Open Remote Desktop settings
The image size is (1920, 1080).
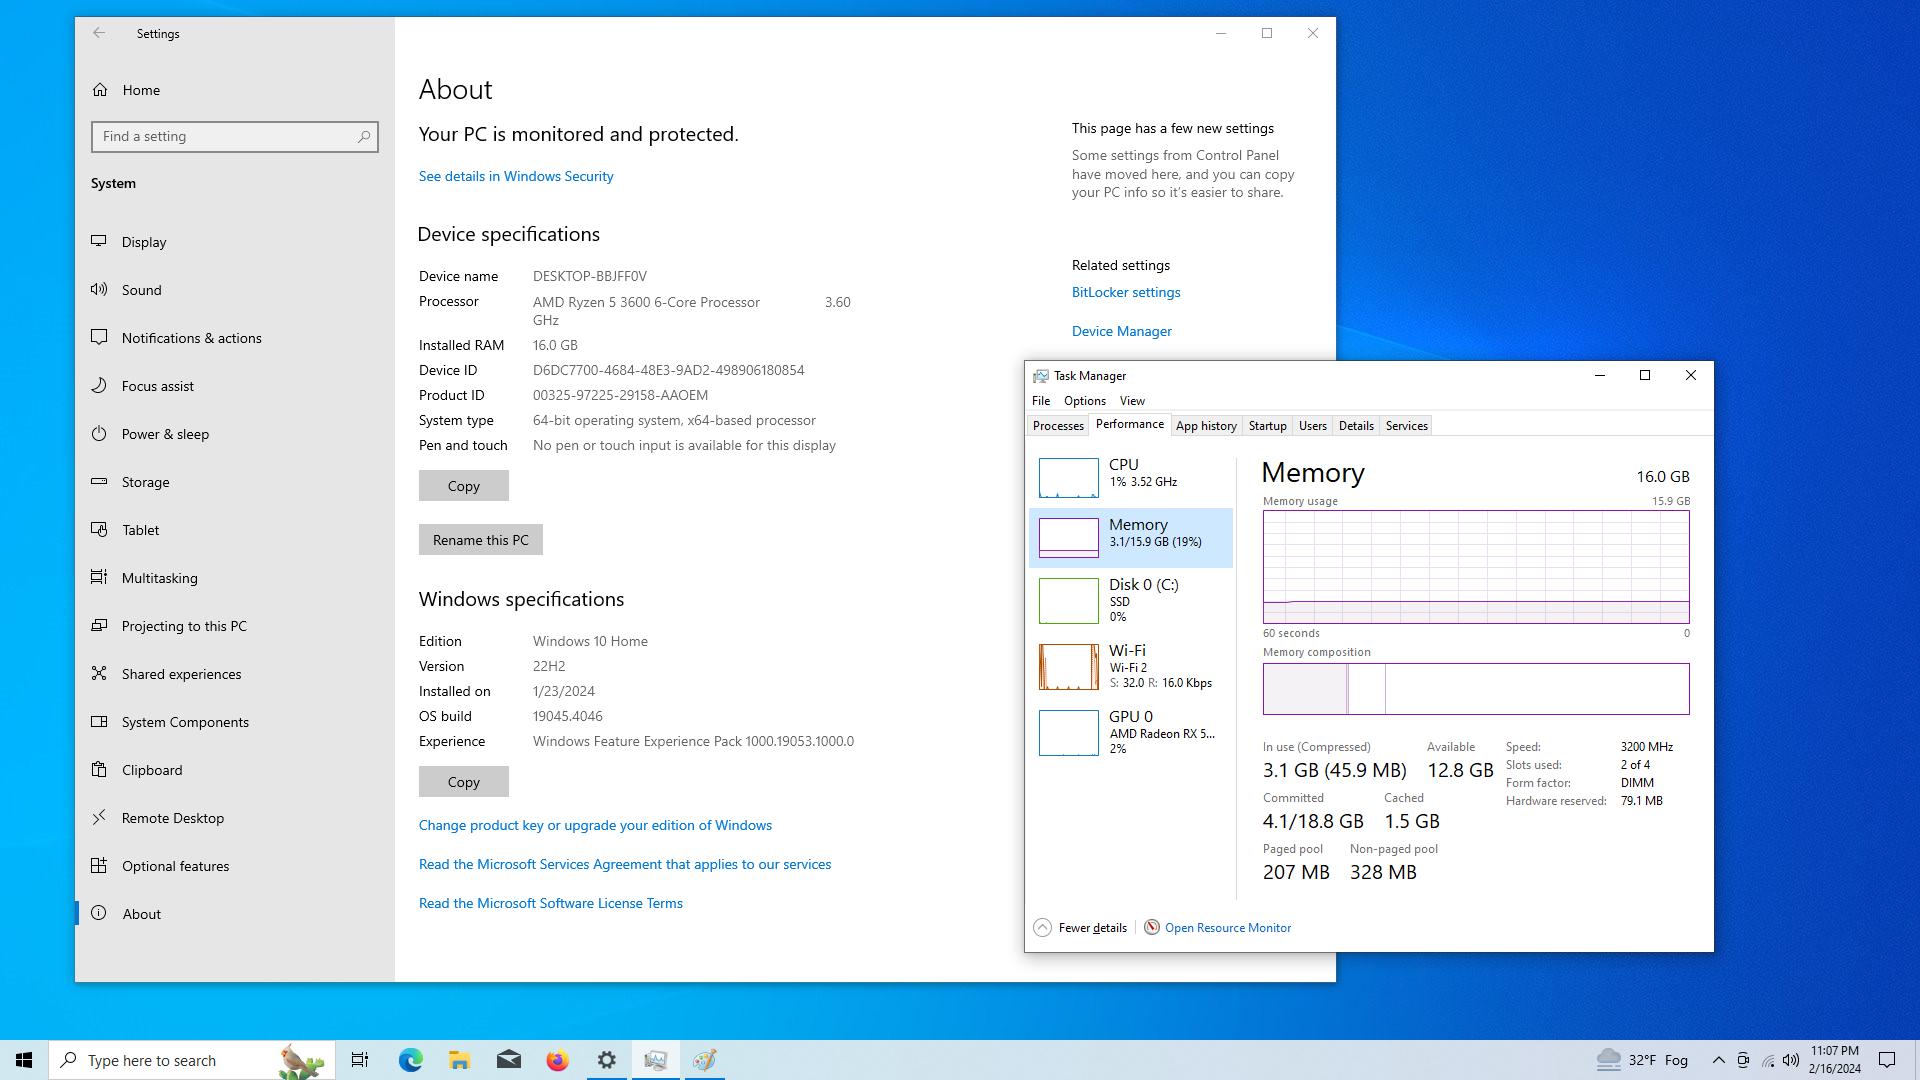coord(235,818)
